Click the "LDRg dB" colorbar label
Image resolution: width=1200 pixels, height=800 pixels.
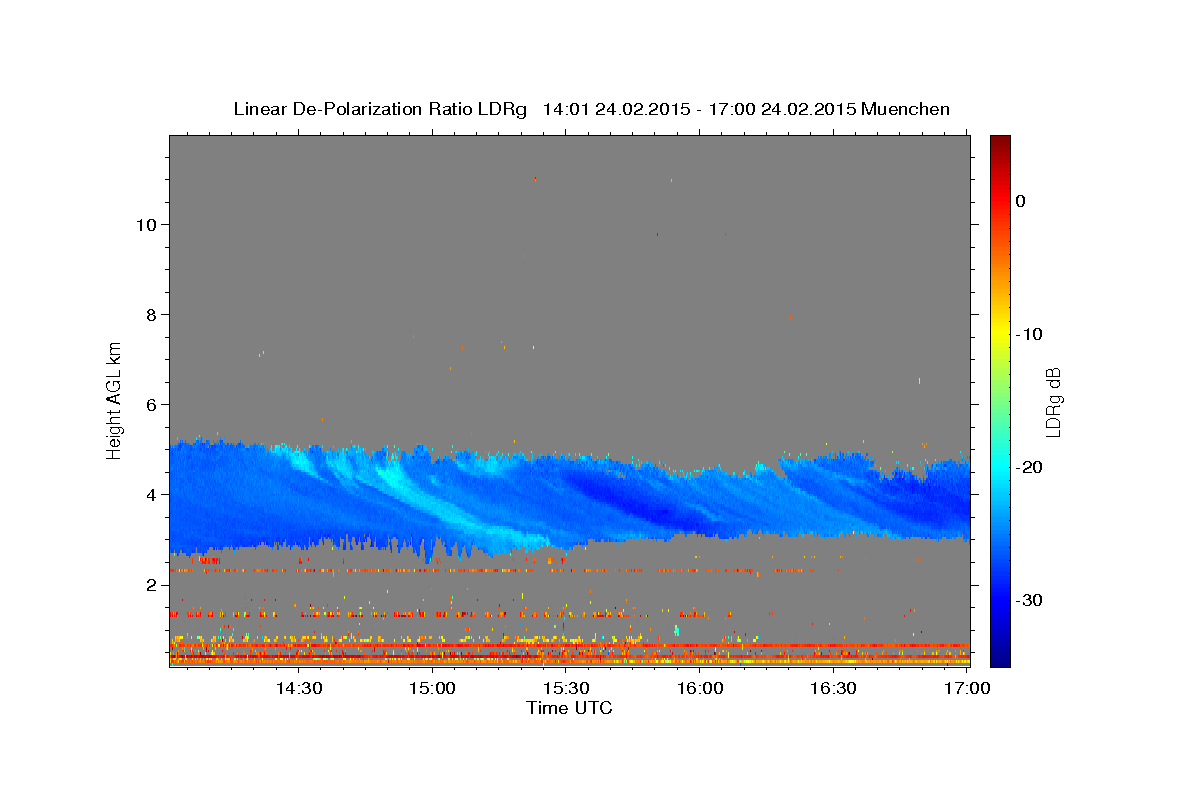coord(1053,401)
